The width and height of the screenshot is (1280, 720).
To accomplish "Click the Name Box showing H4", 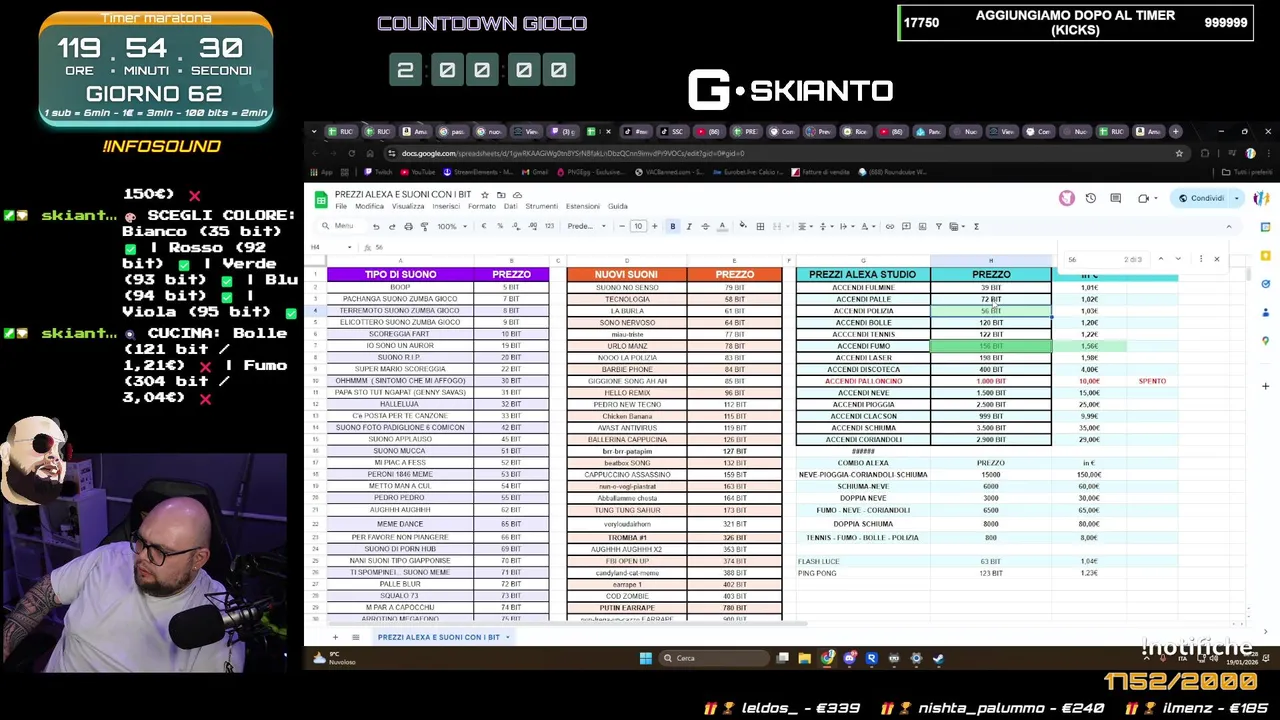I will [x=329, y=247].
